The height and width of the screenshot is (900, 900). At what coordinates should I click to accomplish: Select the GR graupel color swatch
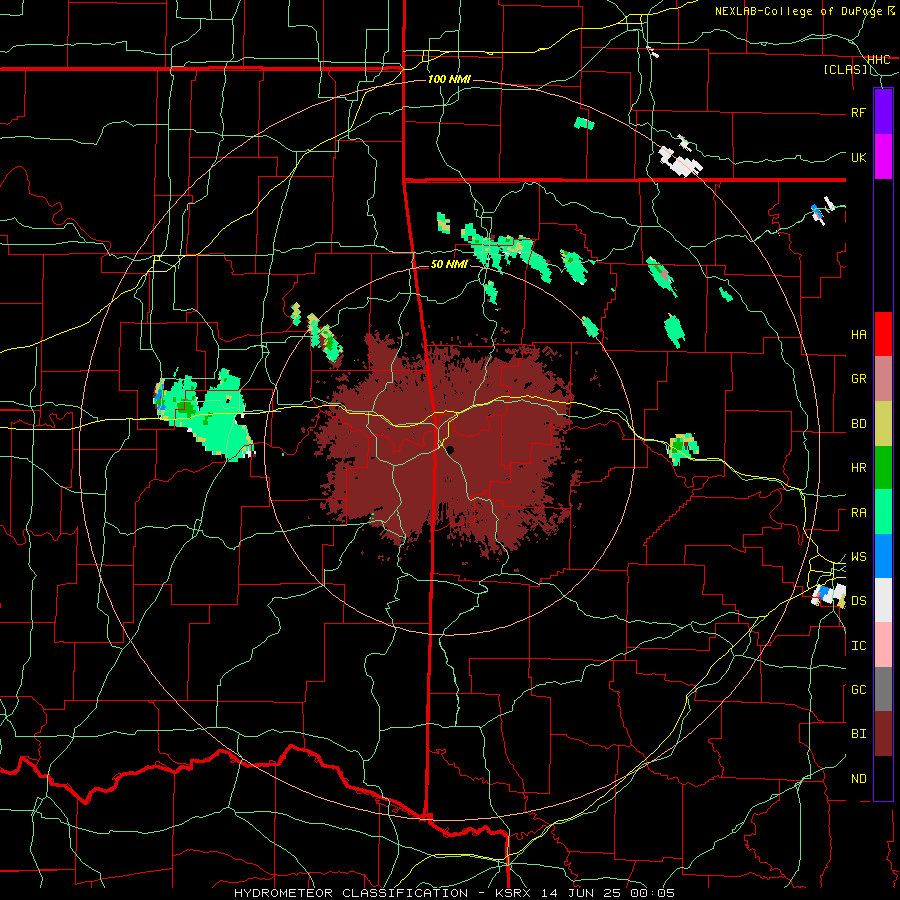coord(883,379)
